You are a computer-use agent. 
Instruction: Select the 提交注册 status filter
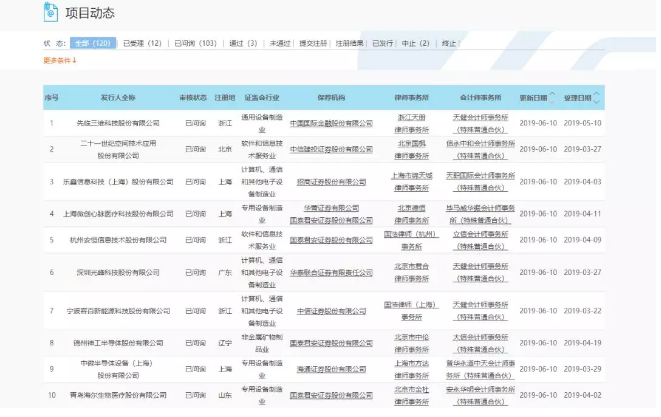pyautogui.click(x=314, y=44)
